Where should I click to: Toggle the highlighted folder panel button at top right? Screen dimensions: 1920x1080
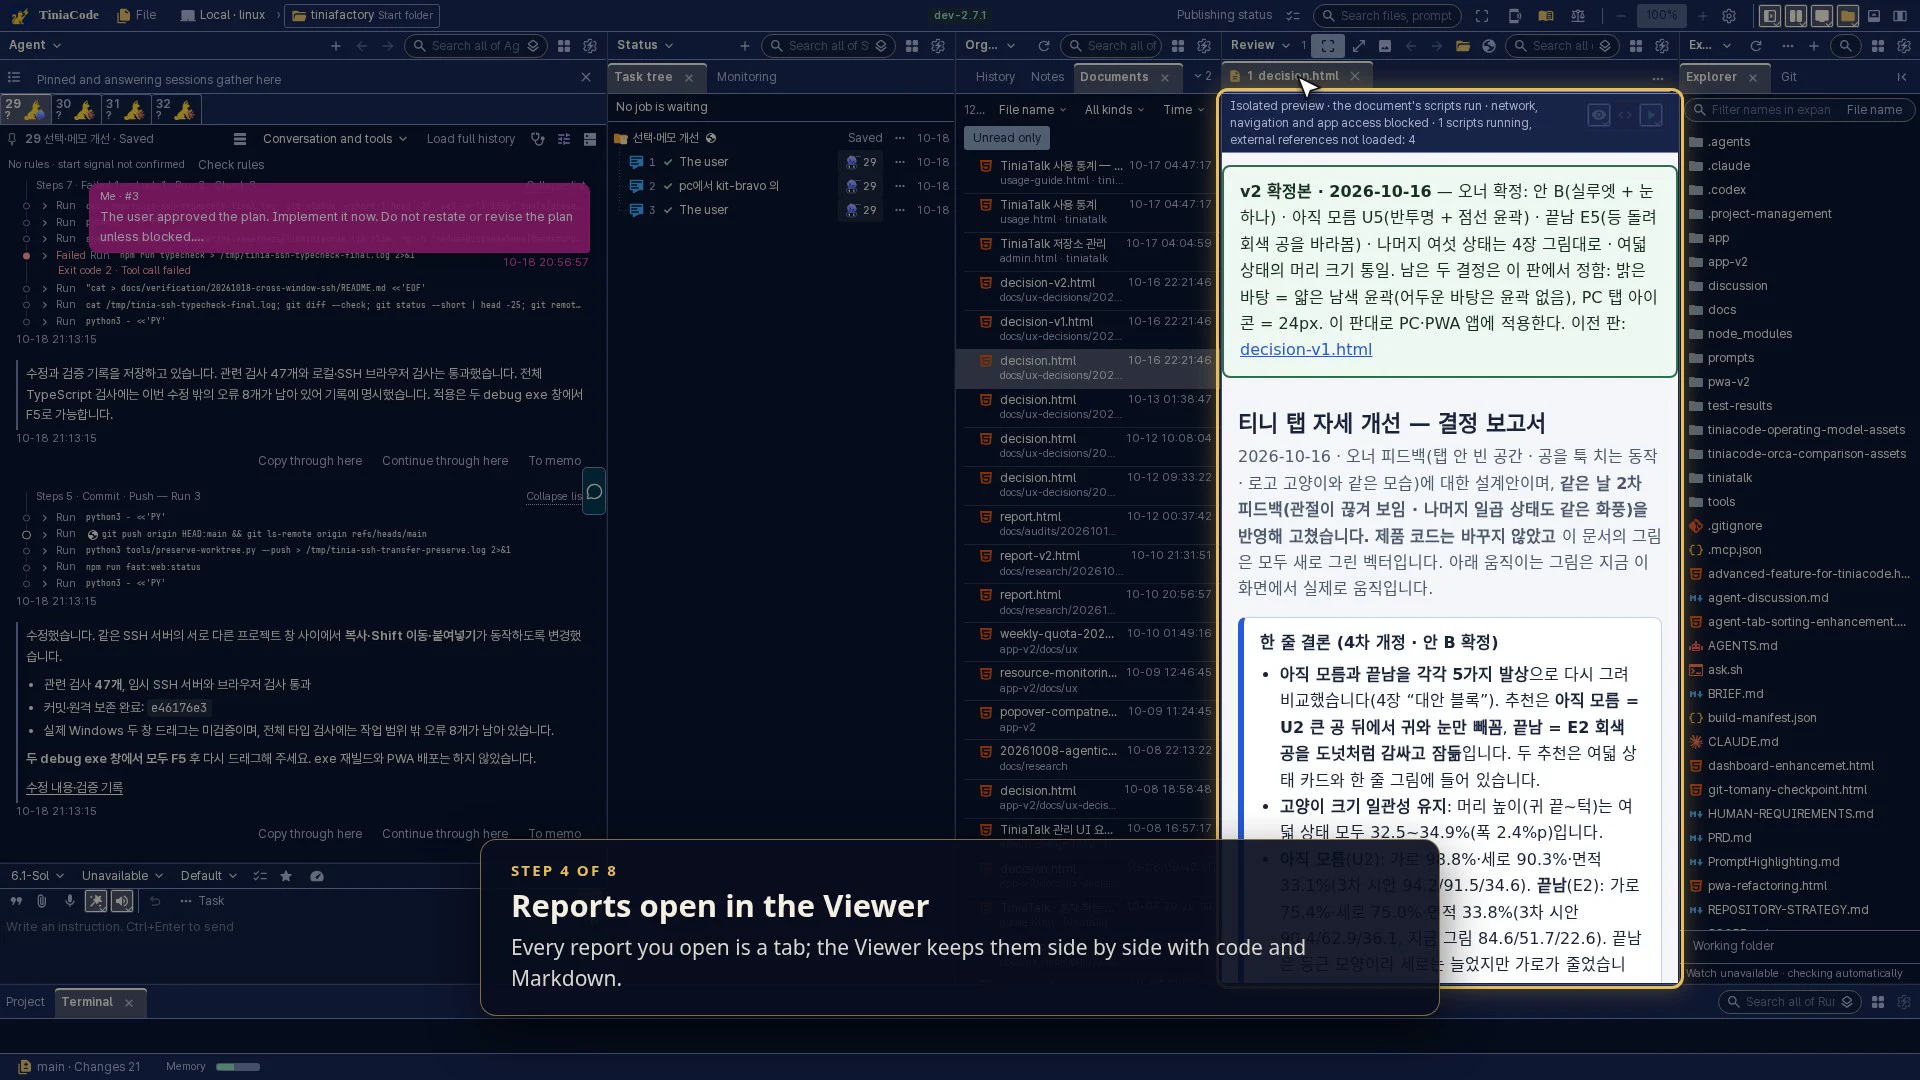(1848, 16)
